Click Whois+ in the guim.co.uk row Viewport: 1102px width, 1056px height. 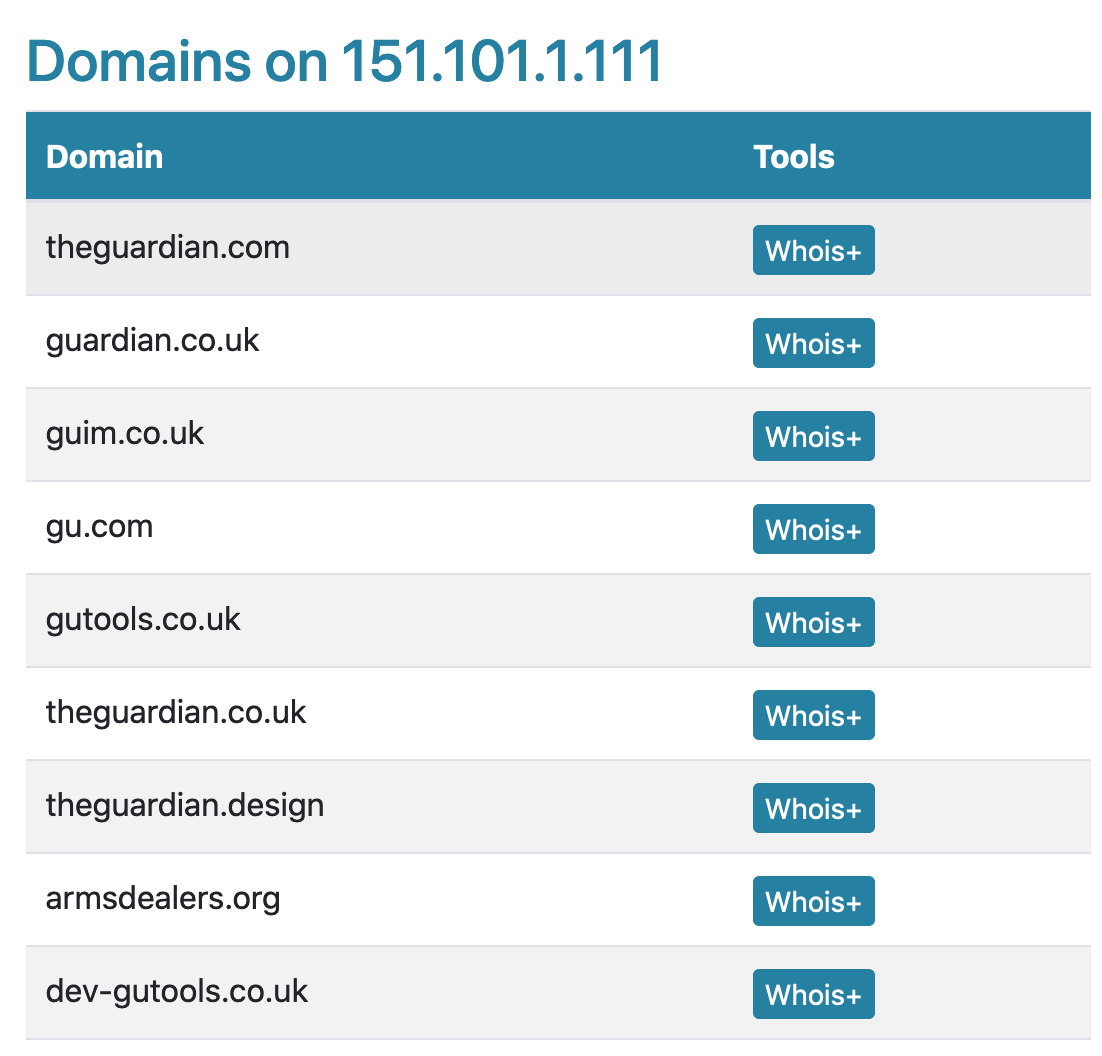tap(813, 436)
